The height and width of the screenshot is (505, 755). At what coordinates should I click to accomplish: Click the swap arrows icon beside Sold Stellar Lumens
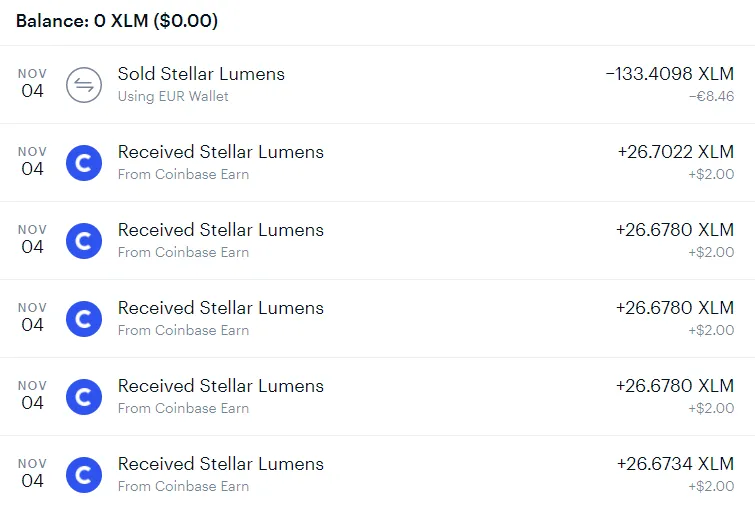coord(84,85)
